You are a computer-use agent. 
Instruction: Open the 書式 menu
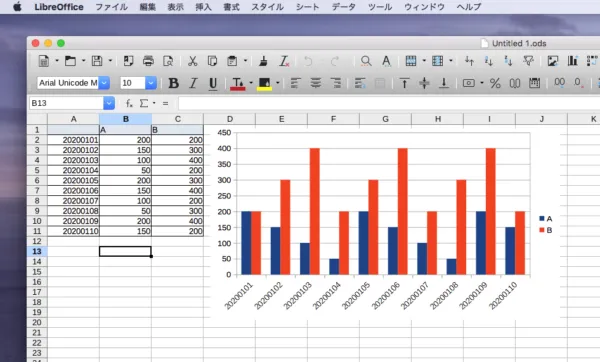click(x=232, y=7)
